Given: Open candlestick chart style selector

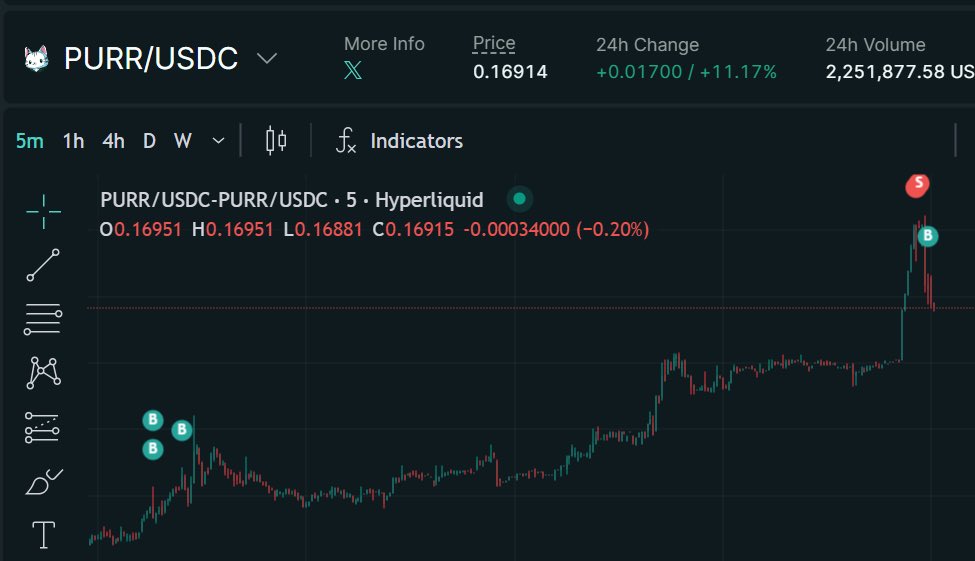Looking at the screenshot, I should coord(276,141).
